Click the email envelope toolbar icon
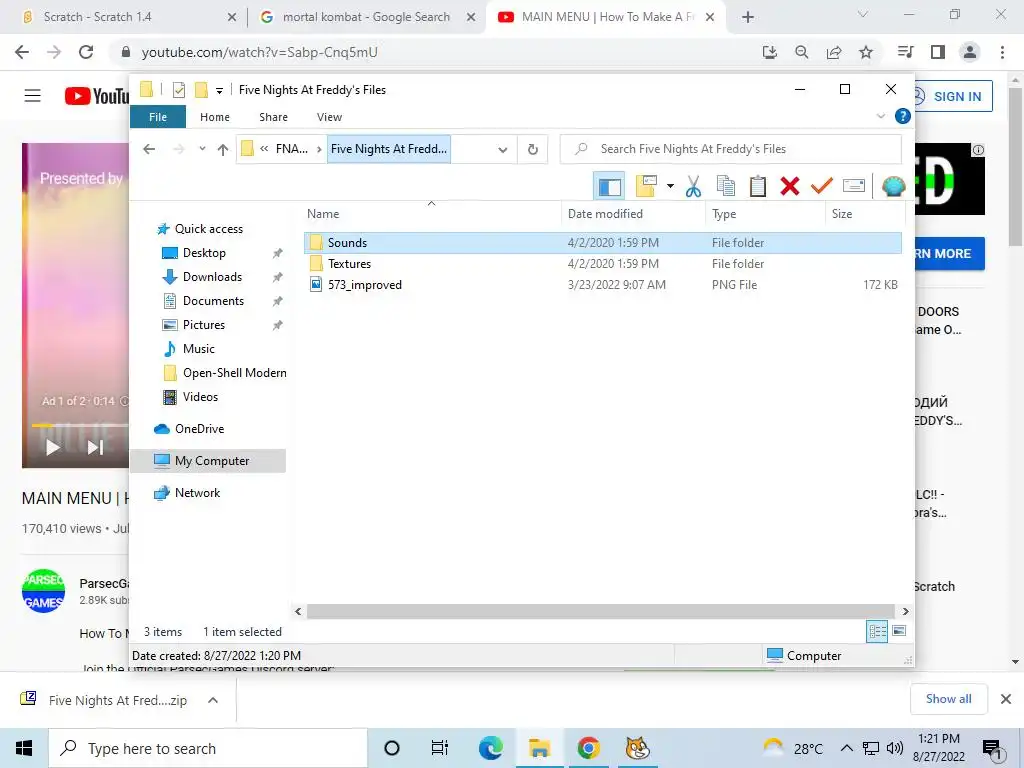 (x=854, y=186)
